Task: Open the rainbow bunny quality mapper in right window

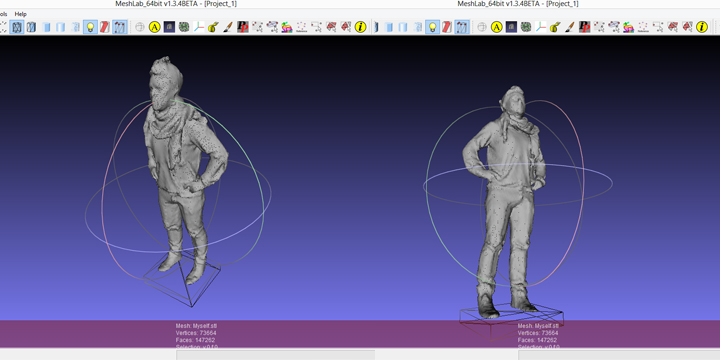Action: (x=629, y=27)
